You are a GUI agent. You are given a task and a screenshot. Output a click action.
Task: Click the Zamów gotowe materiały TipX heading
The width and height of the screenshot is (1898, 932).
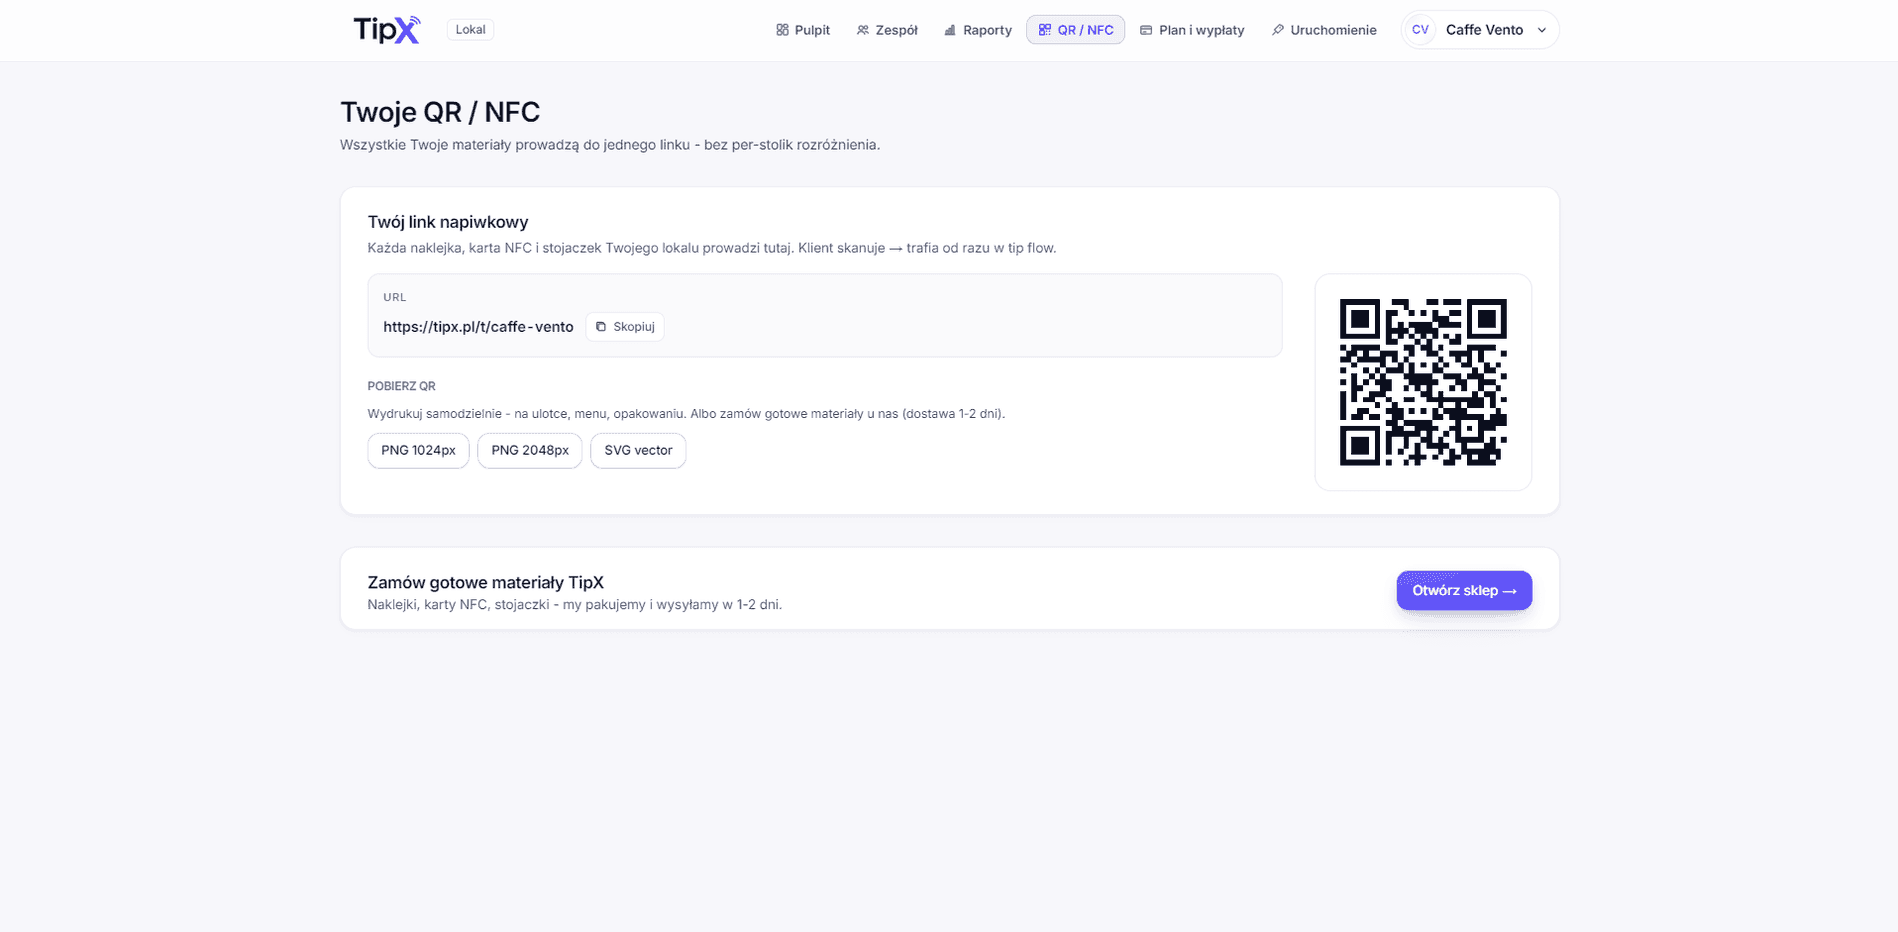486,582
